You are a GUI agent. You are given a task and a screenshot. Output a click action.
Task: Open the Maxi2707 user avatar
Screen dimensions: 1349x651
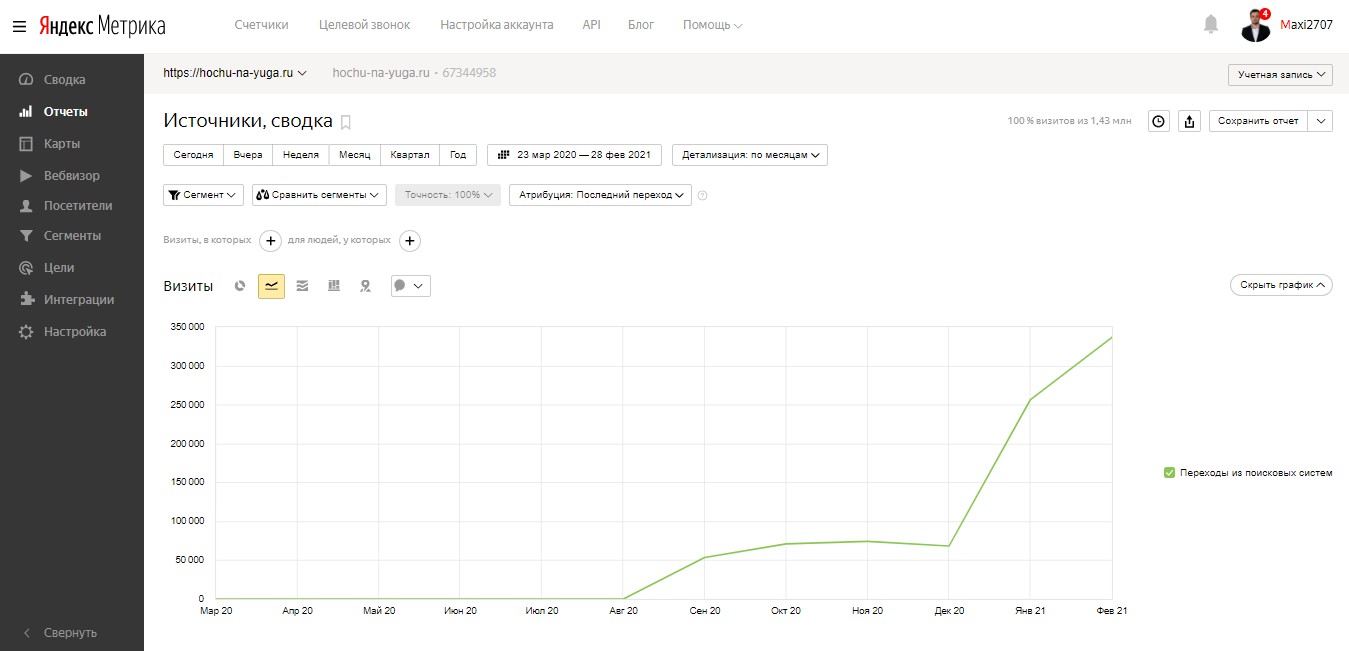(x=1256, y=26)
